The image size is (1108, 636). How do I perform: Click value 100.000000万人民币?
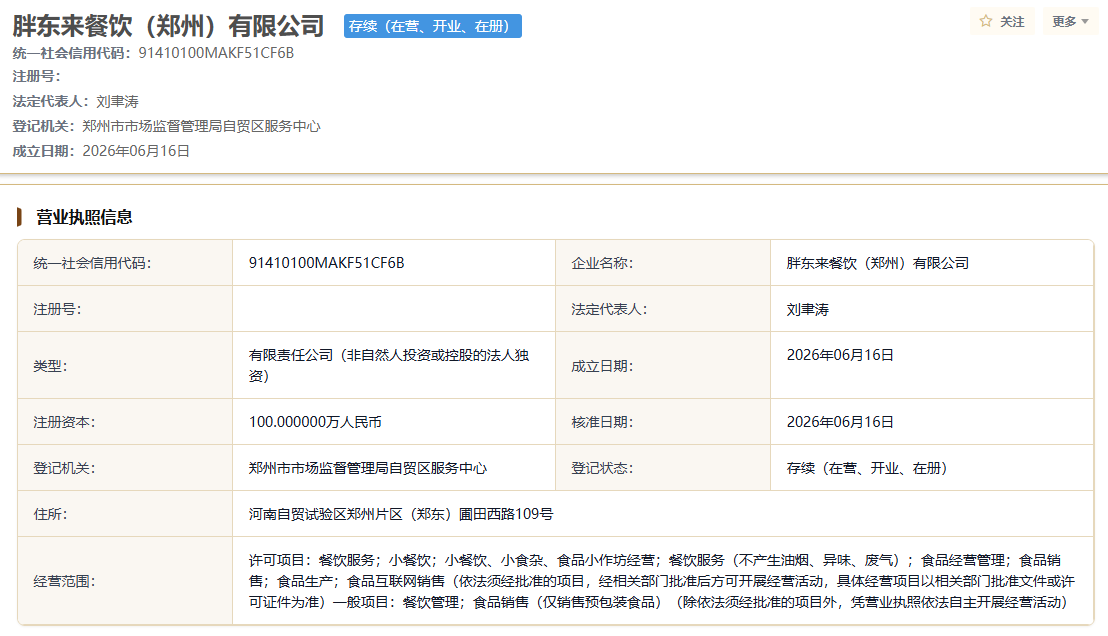click(x=315, y=422)
